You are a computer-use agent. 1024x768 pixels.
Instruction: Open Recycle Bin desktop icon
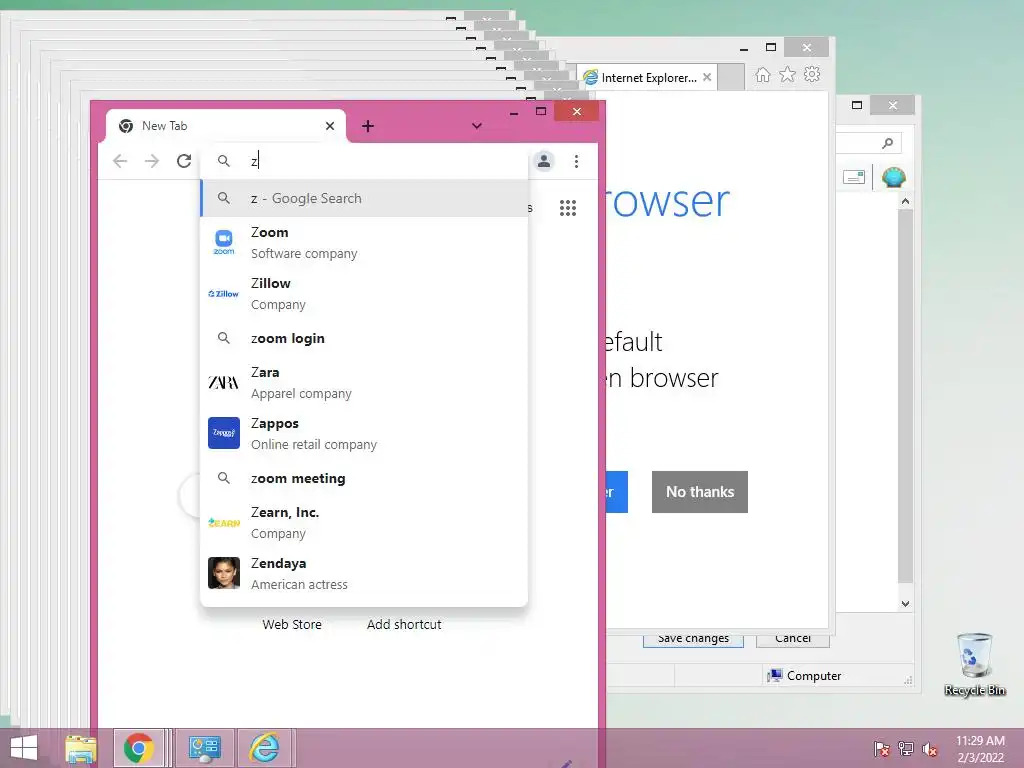974,664
